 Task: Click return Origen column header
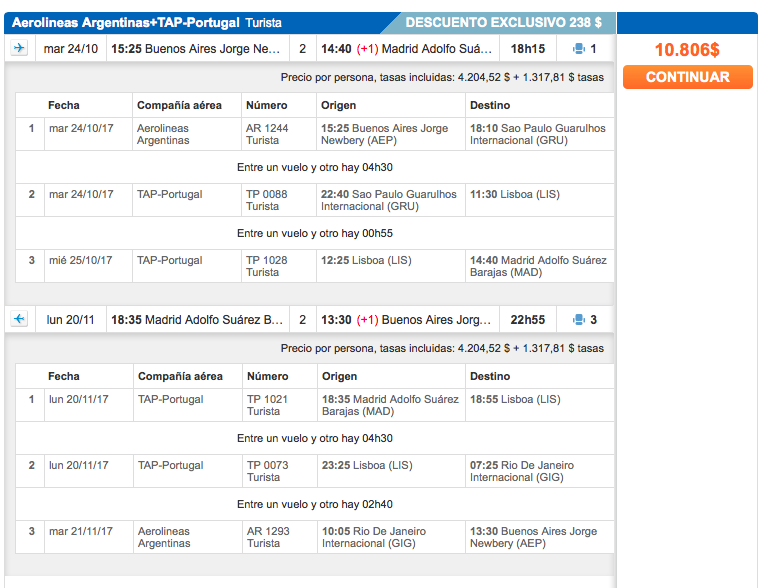click(x=339, y=376)
